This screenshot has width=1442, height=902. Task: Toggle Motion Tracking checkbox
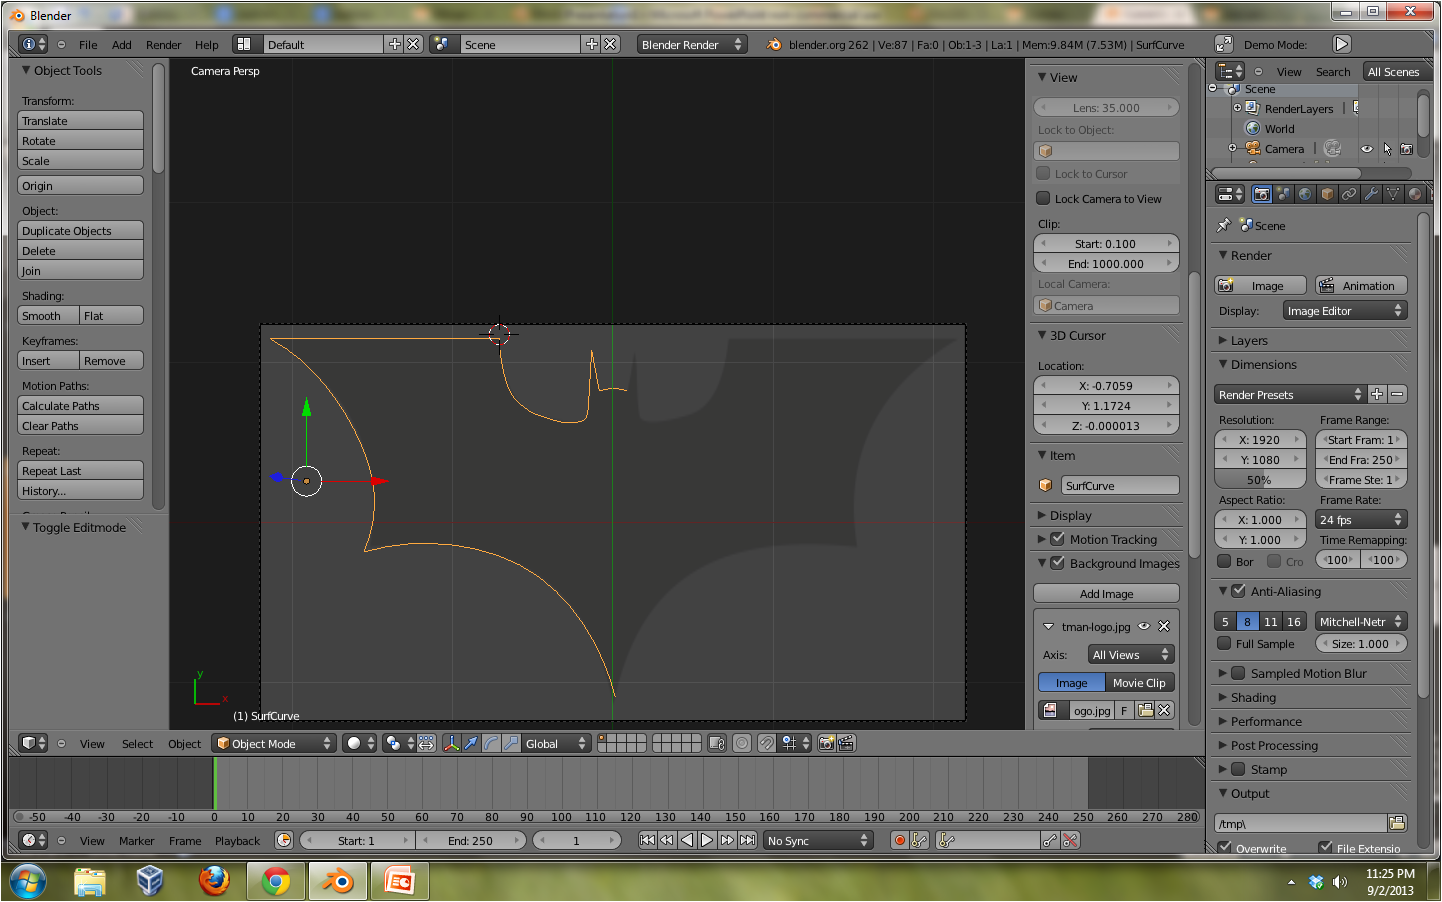(1057, 539)
